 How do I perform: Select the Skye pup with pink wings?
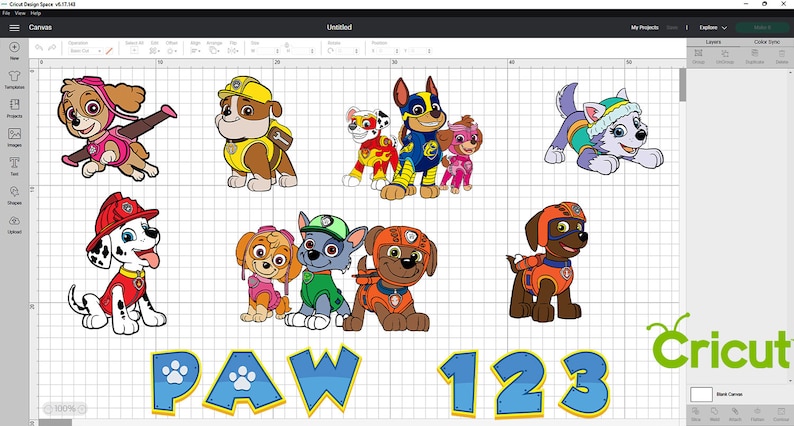[116, 128]
